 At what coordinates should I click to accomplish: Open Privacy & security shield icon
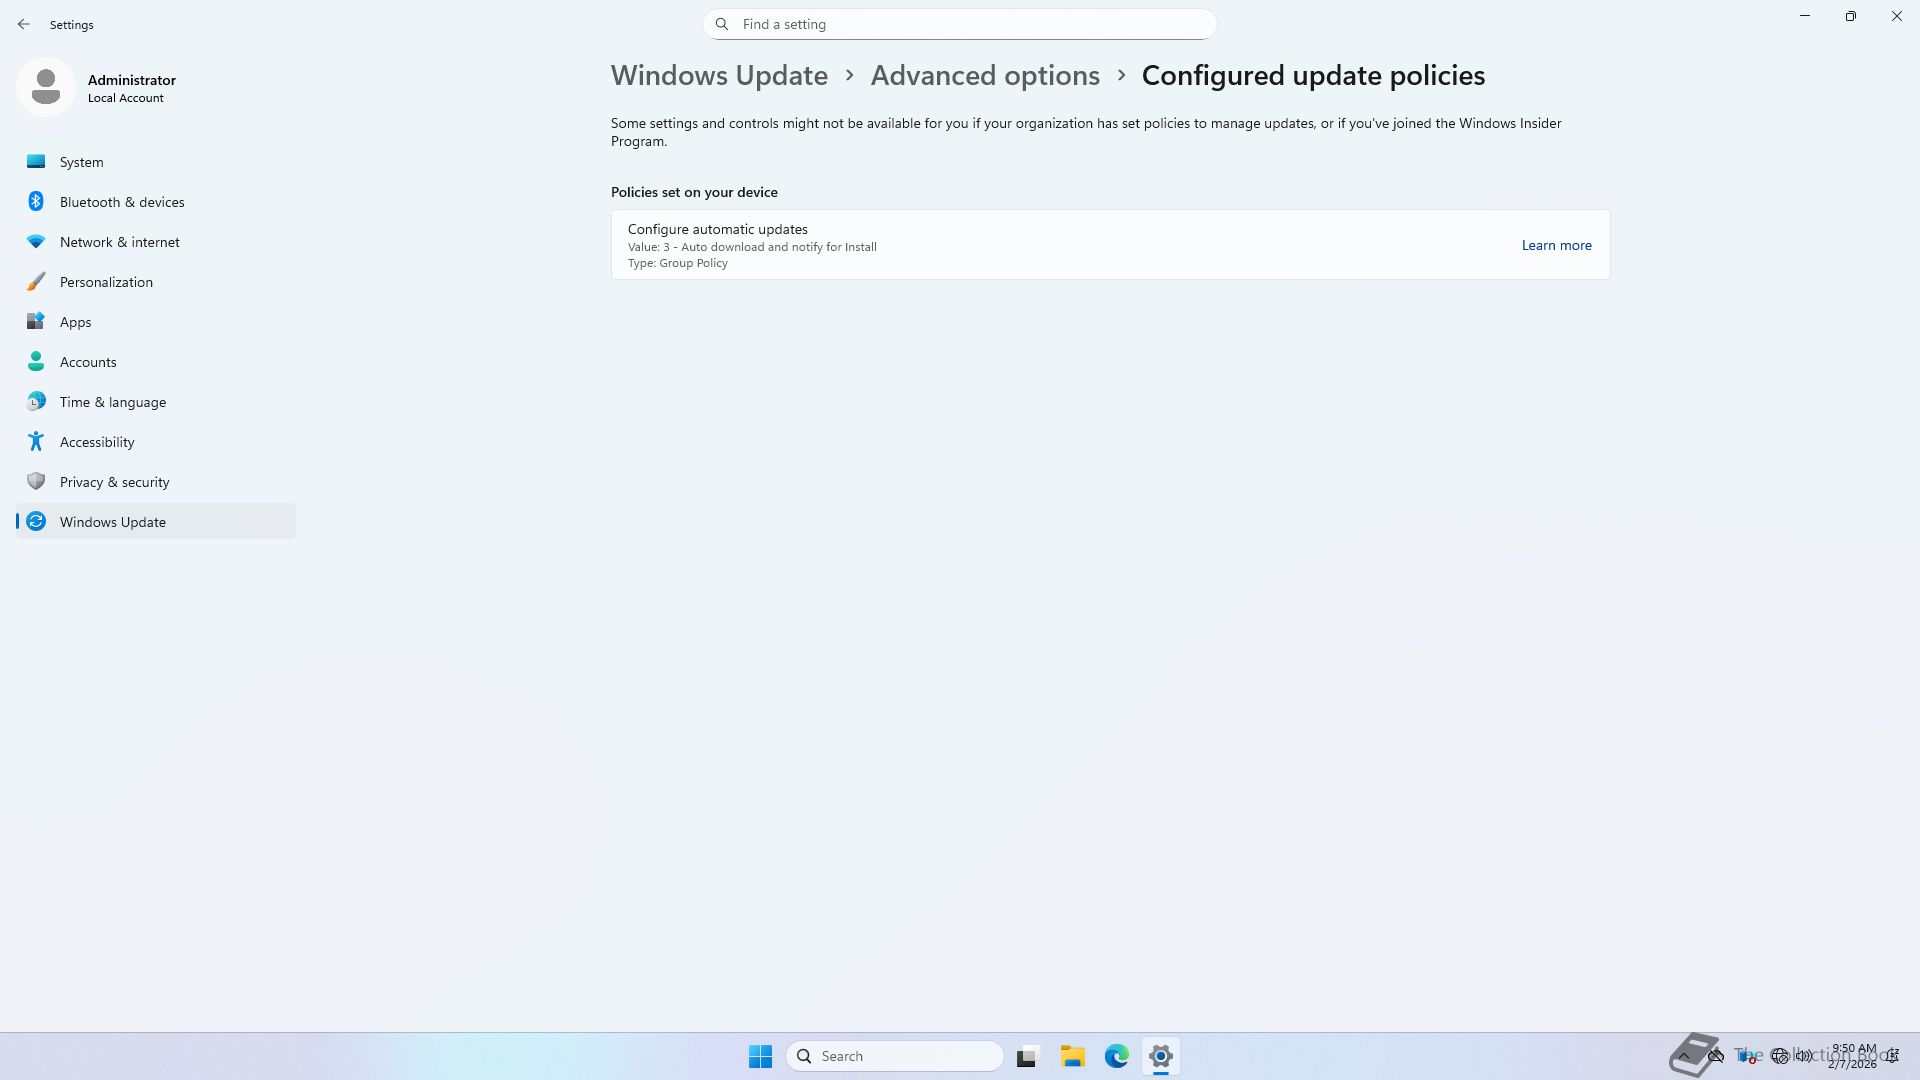pyautogui.click(x=36, y=482)
